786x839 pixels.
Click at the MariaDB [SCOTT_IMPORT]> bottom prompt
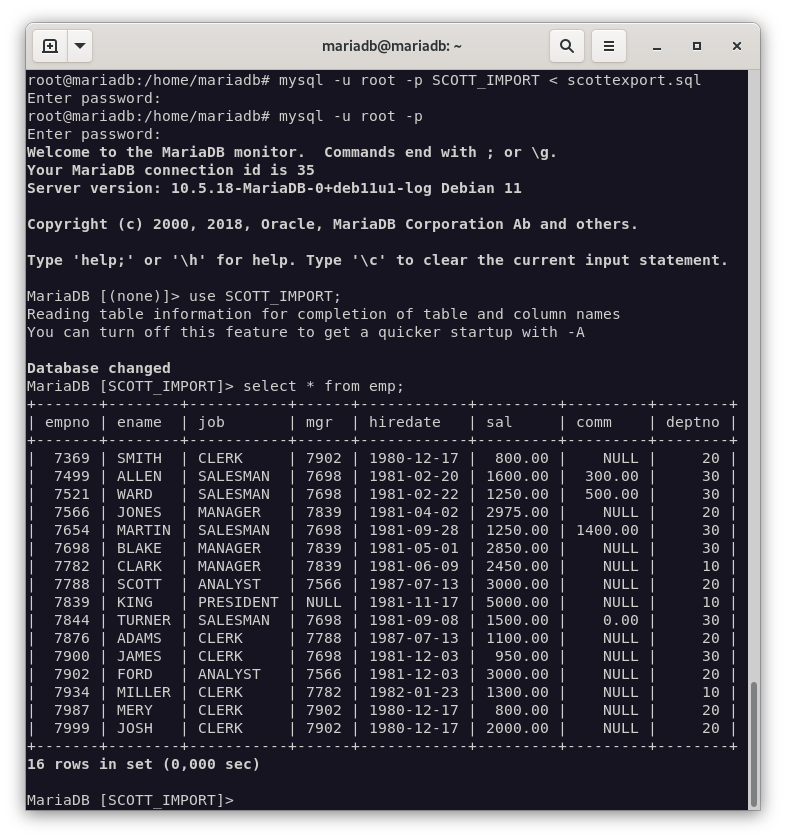(x=130, y=800)
